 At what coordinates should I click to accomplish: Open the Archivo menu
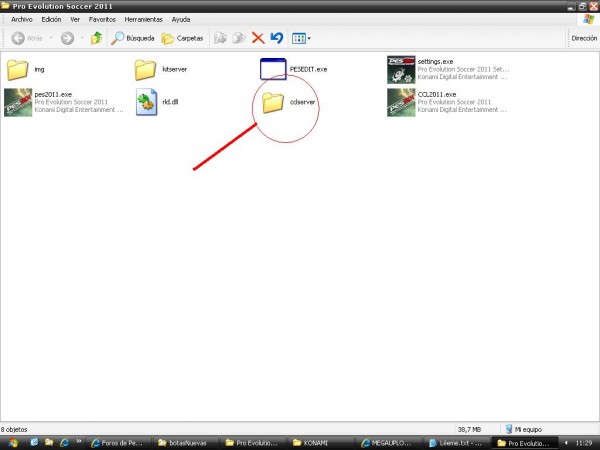(x=22, y=19)
